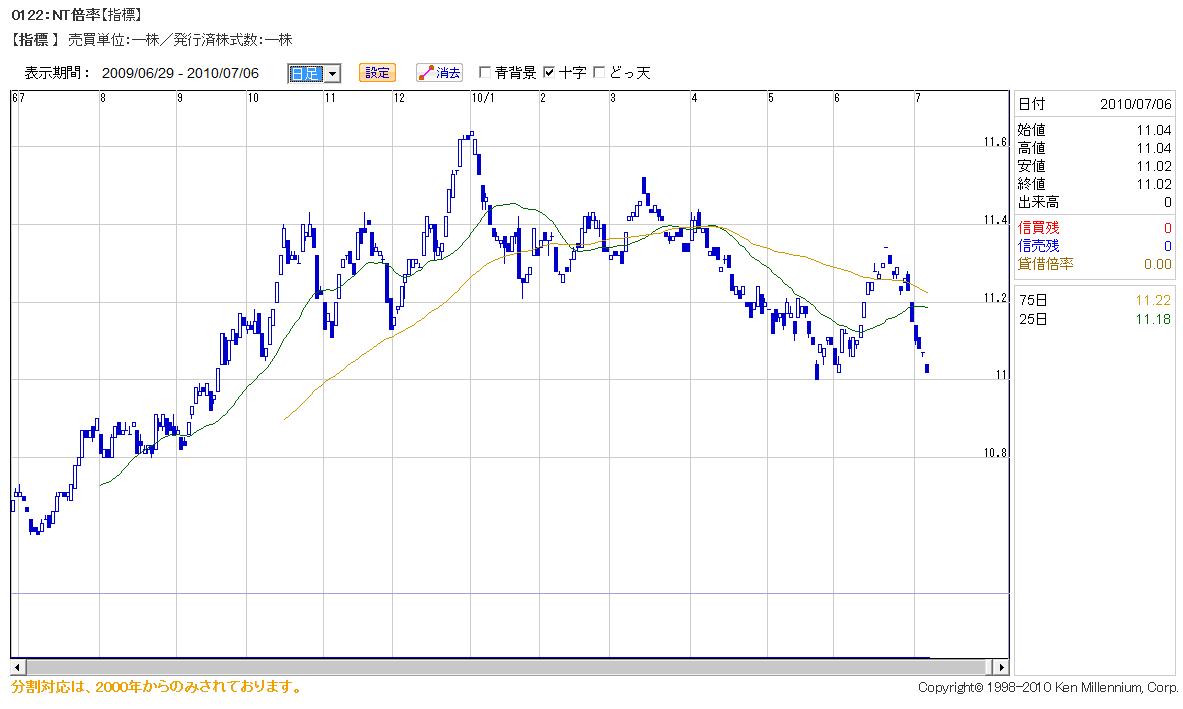Click the 日付 date row in the side panel
The height and width of the screenshot is (709, 1183).
[1094, 104]
